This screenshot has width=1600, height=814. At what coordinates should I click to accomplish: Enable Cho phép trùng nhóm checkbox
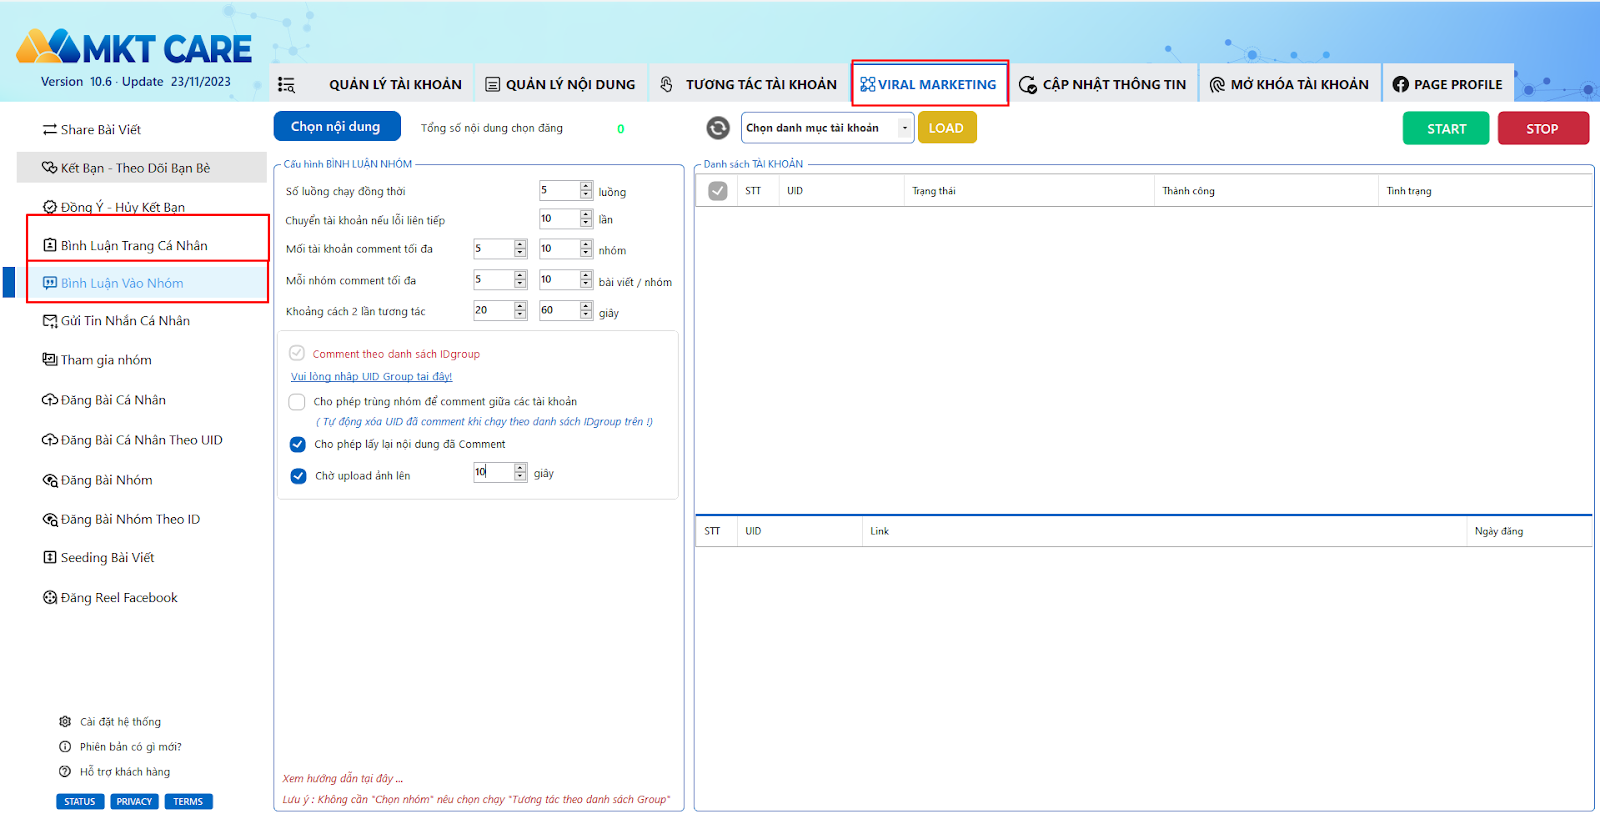click(297, 401)
